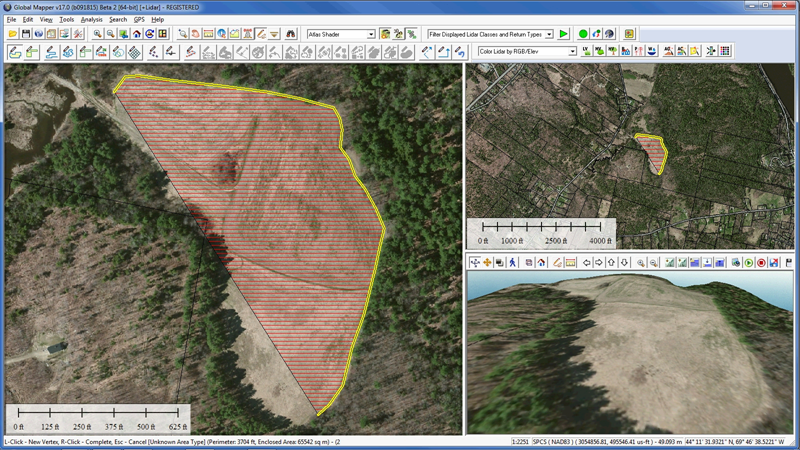The width and height of the screenshot is (800, 450).
Task: Select the Create Area Feature tool
Action: 15,52
